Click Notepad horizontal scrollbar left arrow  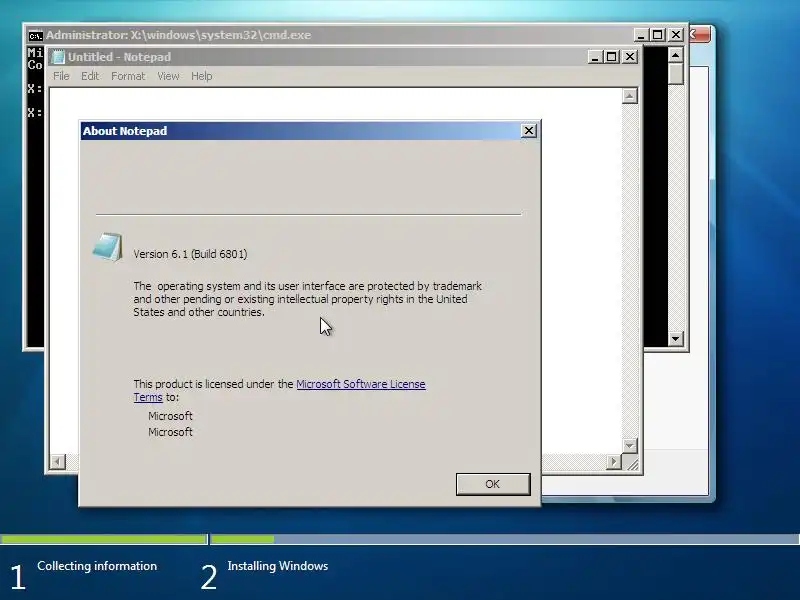(x=58, y=462)
